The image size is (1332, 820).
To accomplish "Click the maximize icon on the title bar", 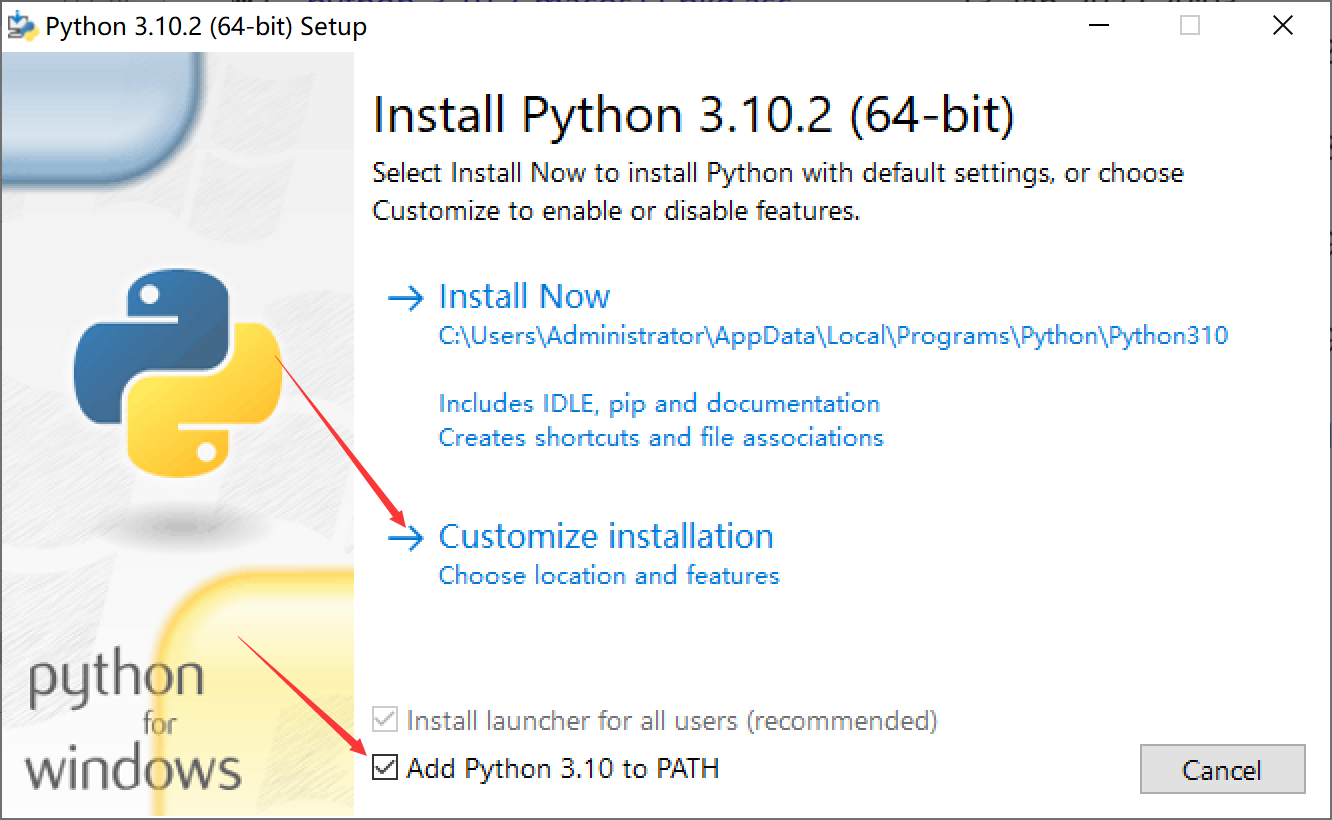I will [x=1190, y=25].
